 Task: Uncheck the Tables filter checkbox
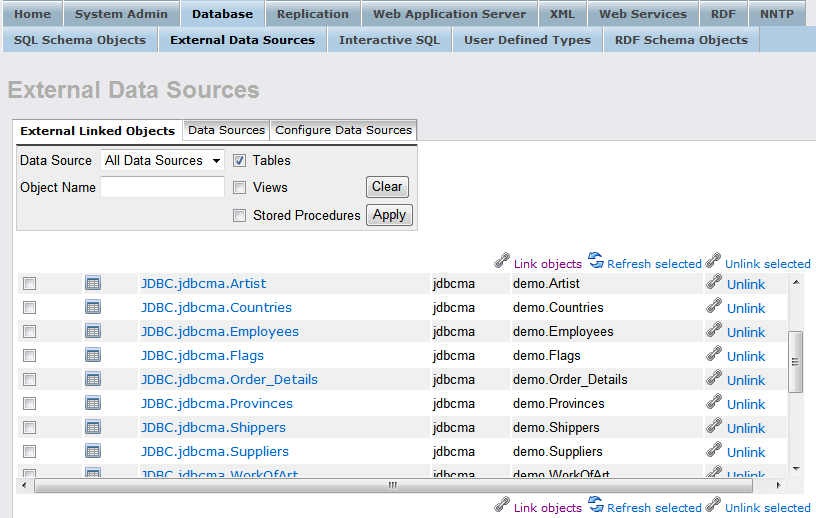coord(240,160)
